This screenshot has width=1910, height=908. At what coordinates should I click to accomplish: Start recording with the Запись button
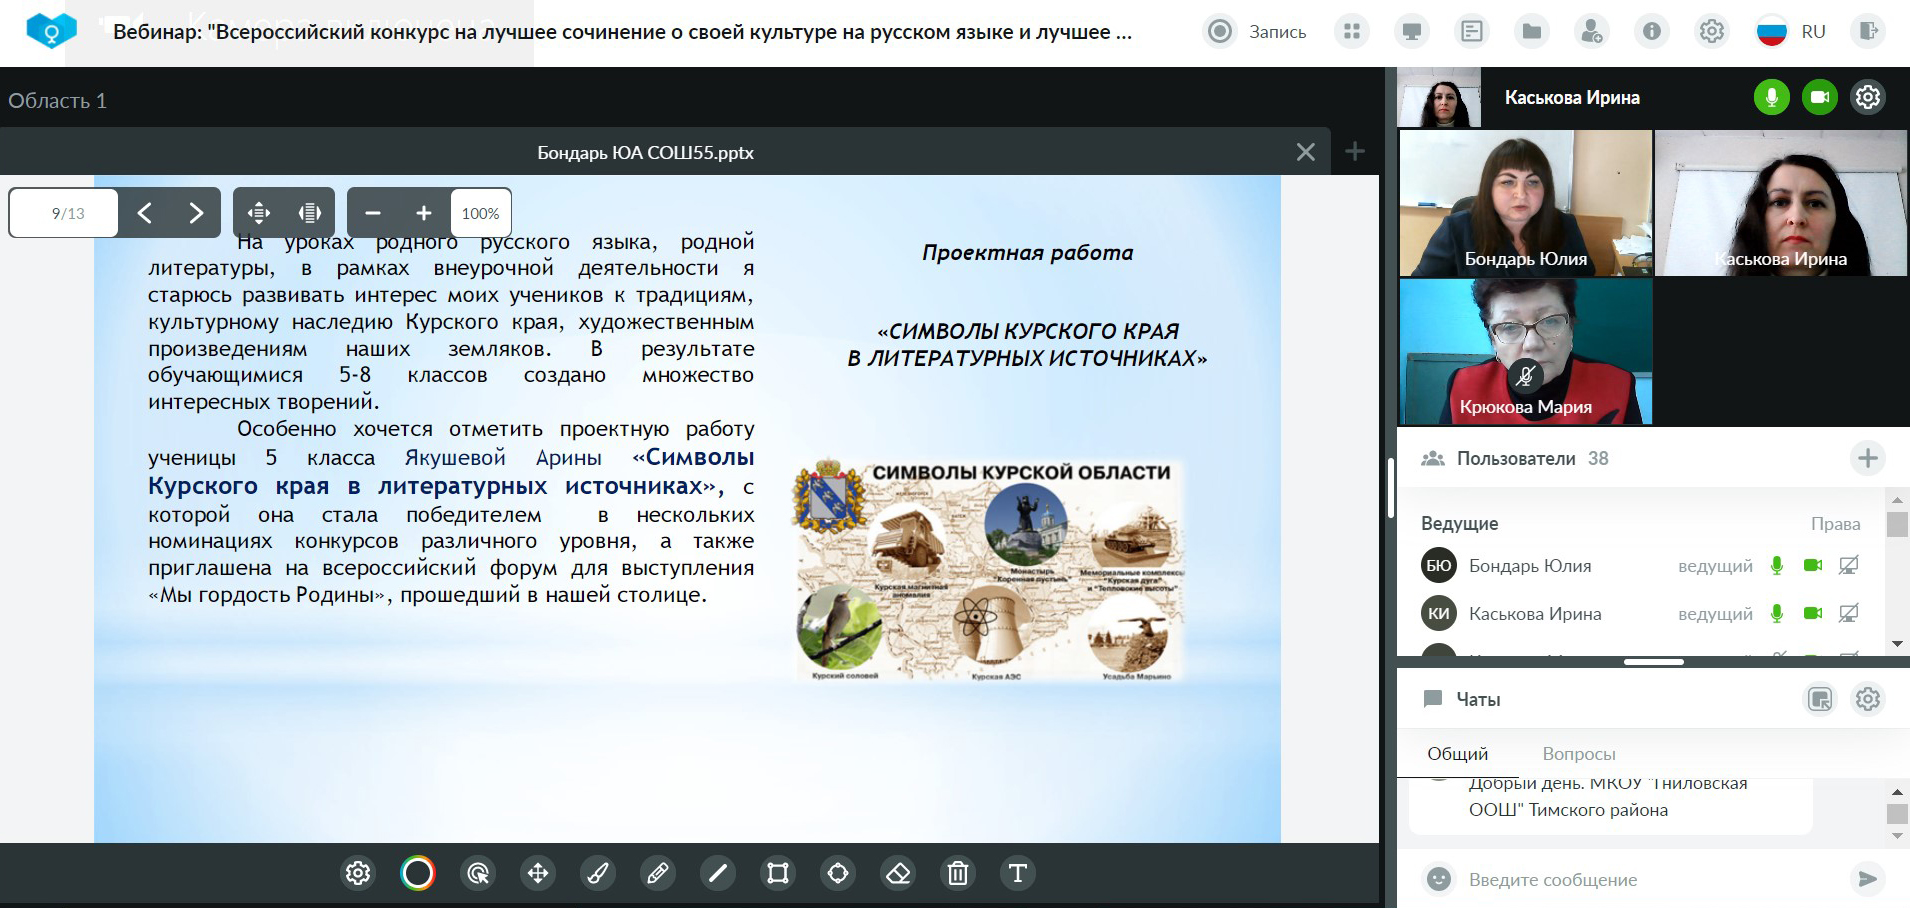[x=1257, y=32]
